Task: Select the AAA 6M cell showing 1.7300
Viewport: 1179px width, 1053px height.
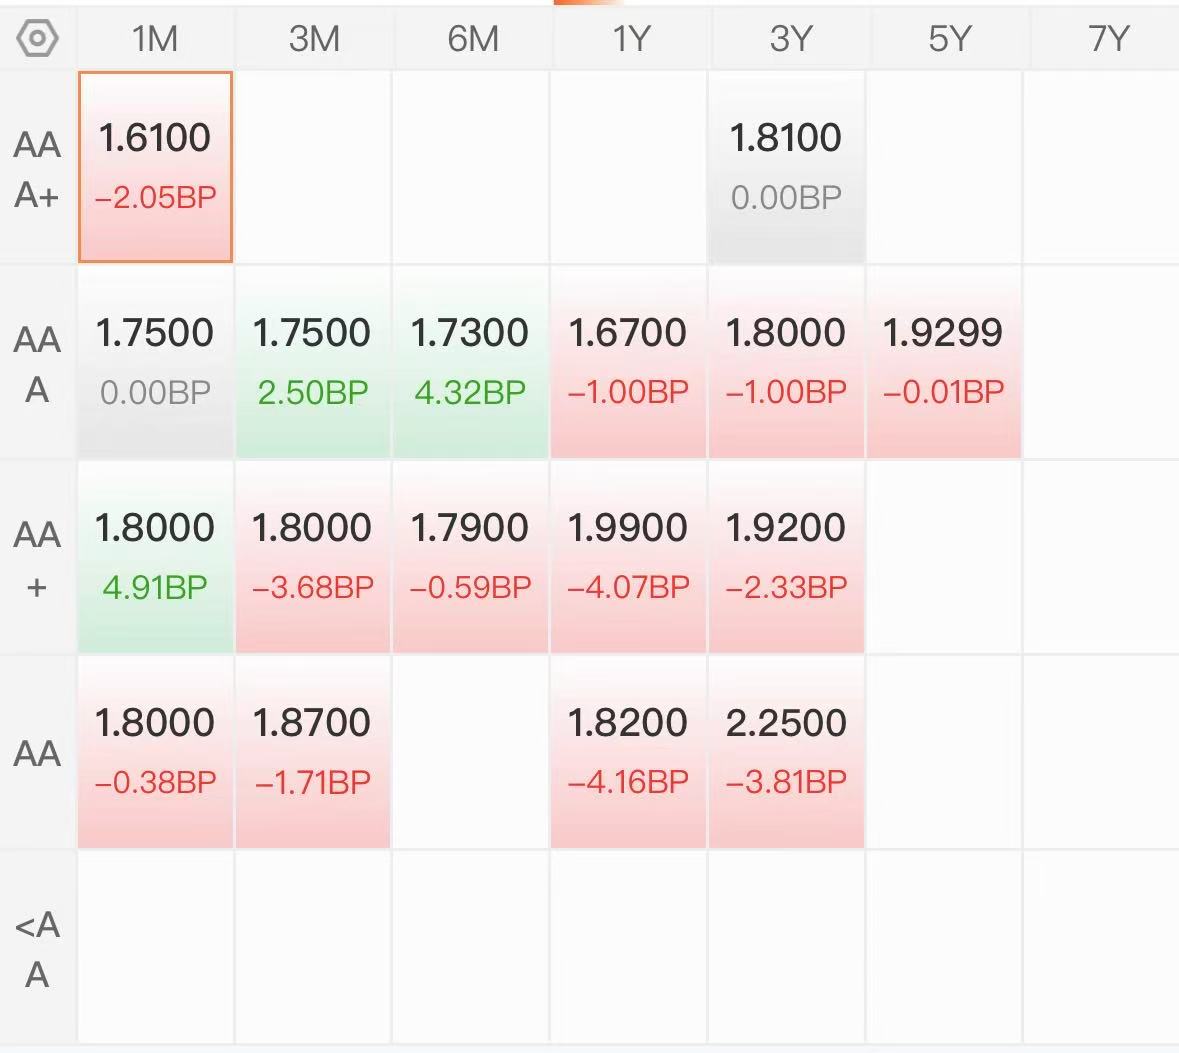Action: pyautogui.click(x=471, y=363)
